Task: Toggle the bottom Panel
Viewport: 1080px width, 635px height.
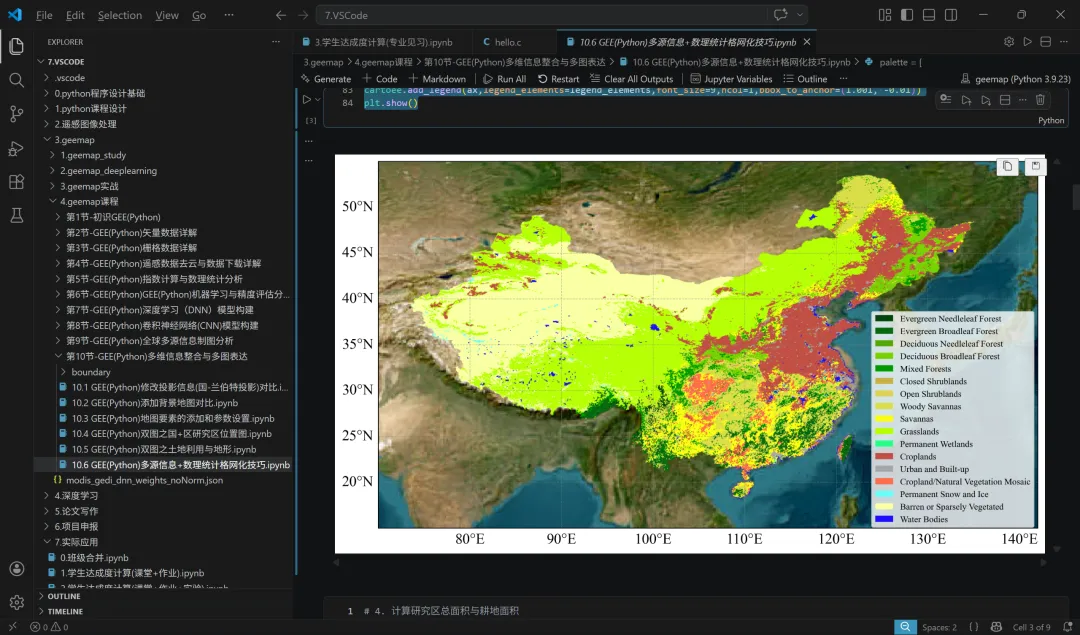Action: coord(929,14)
